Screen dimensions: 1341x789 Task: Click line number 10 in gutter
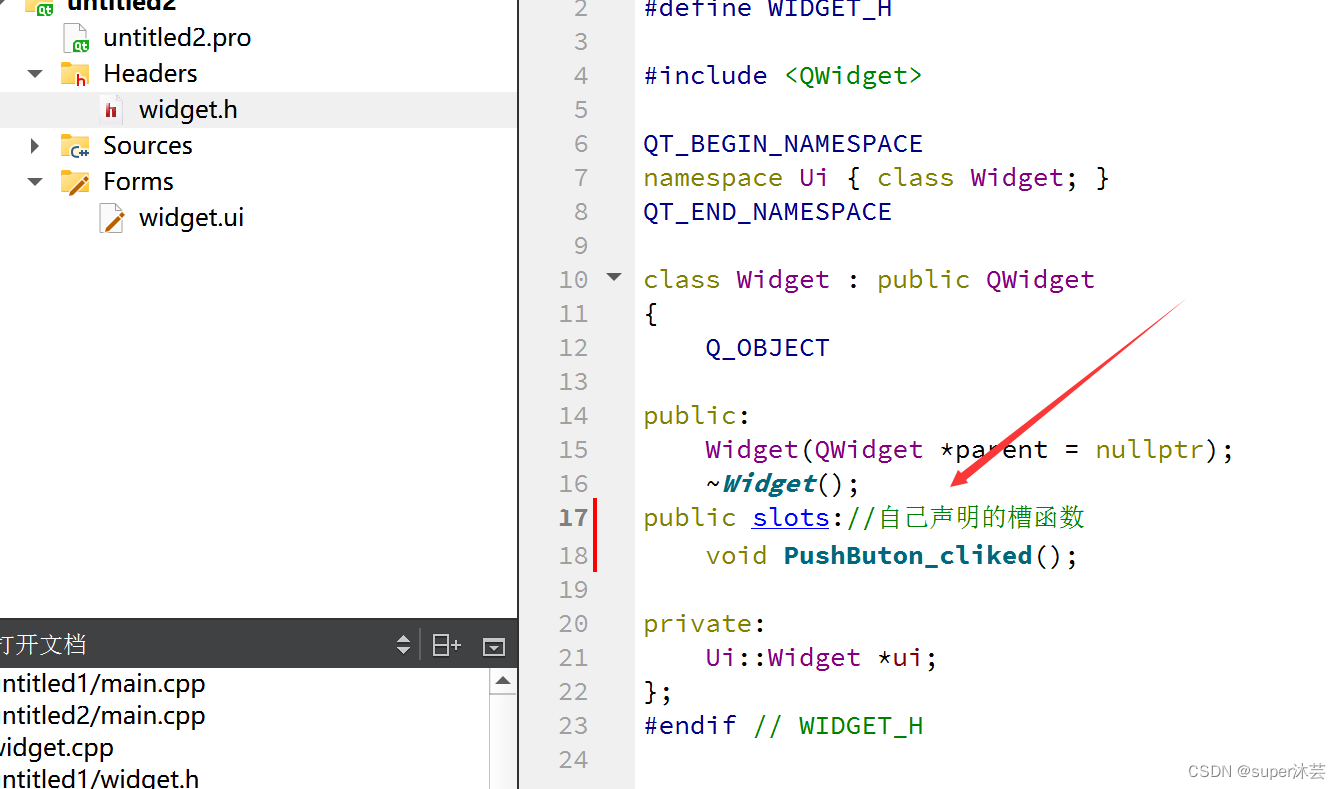573,280
